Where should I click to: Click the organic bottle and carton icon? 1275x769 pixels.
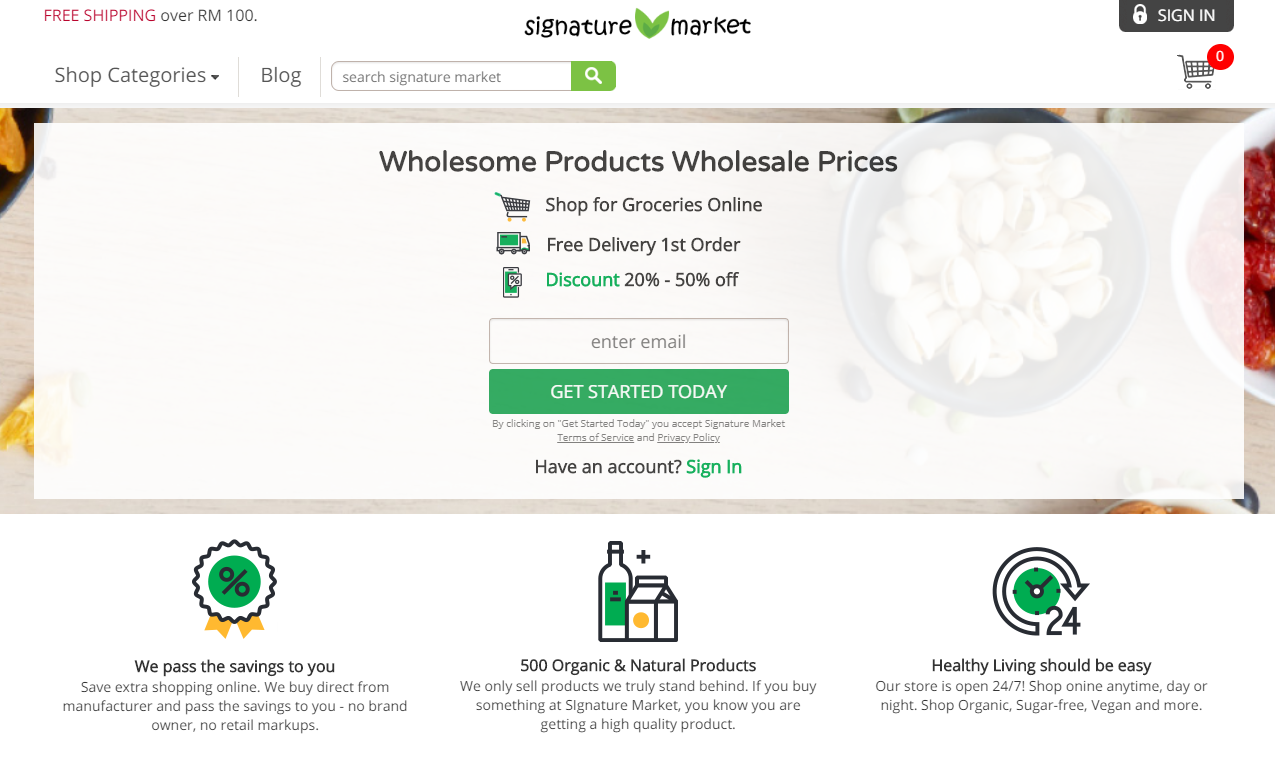pyautogui.click(x=638, y=592)
